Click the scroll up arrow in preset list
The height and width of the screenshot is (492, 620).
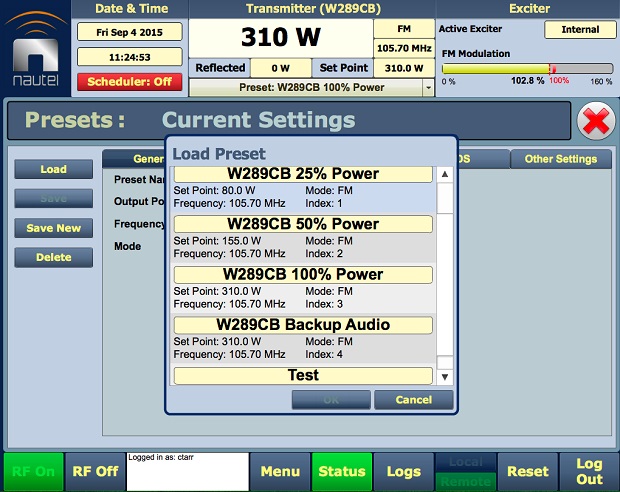[445, 174]
